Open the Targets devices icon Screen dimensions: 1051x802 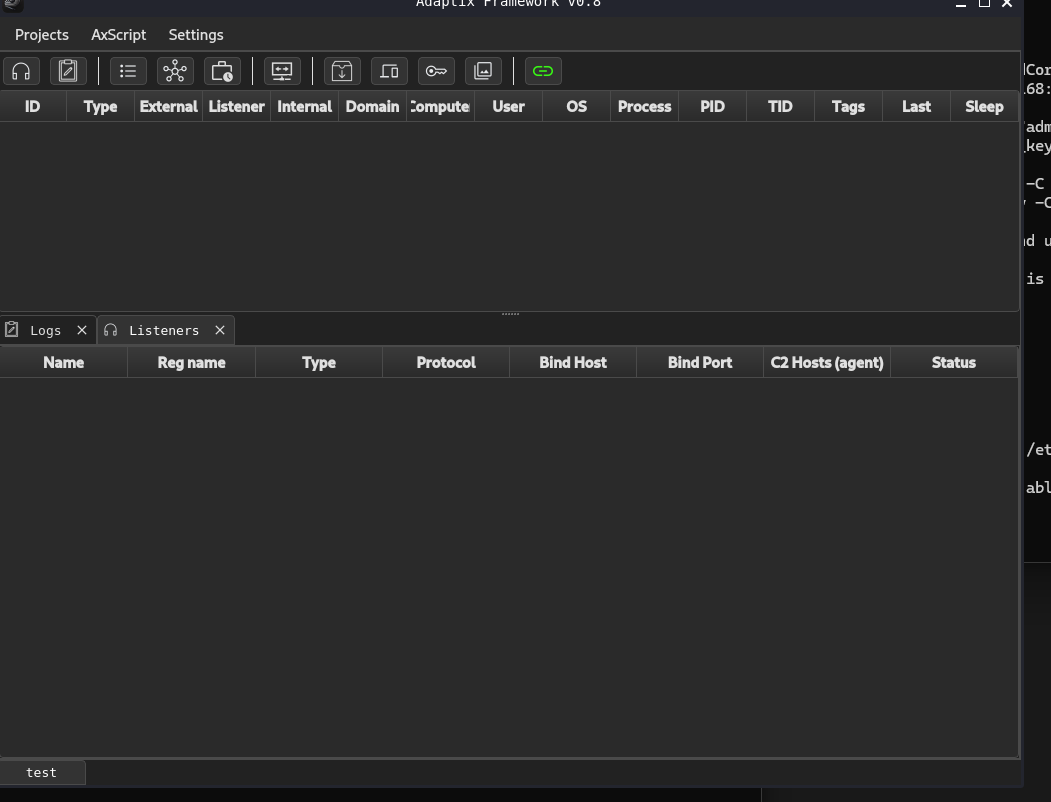click(389, 71)
